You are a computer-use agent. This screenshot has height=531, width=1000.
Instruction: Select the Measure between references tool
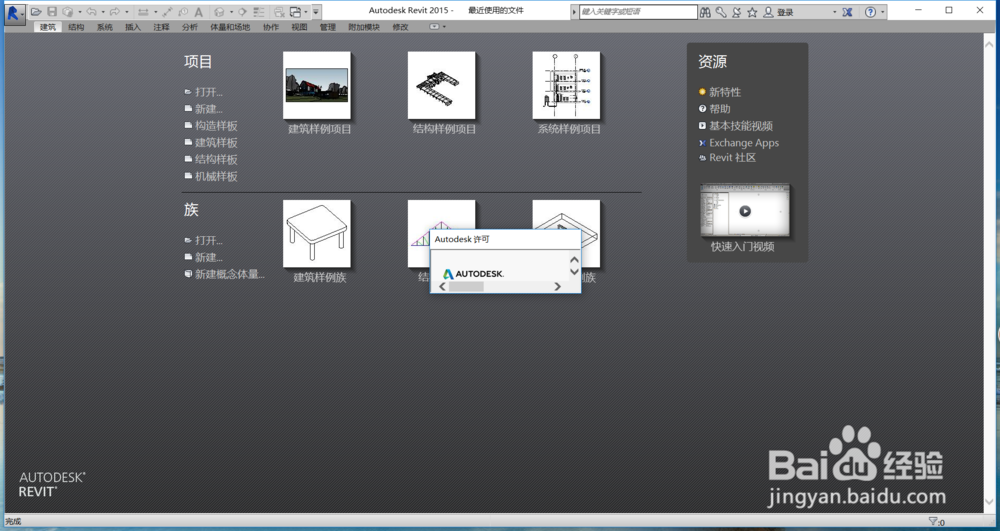[x=143, y=11]
